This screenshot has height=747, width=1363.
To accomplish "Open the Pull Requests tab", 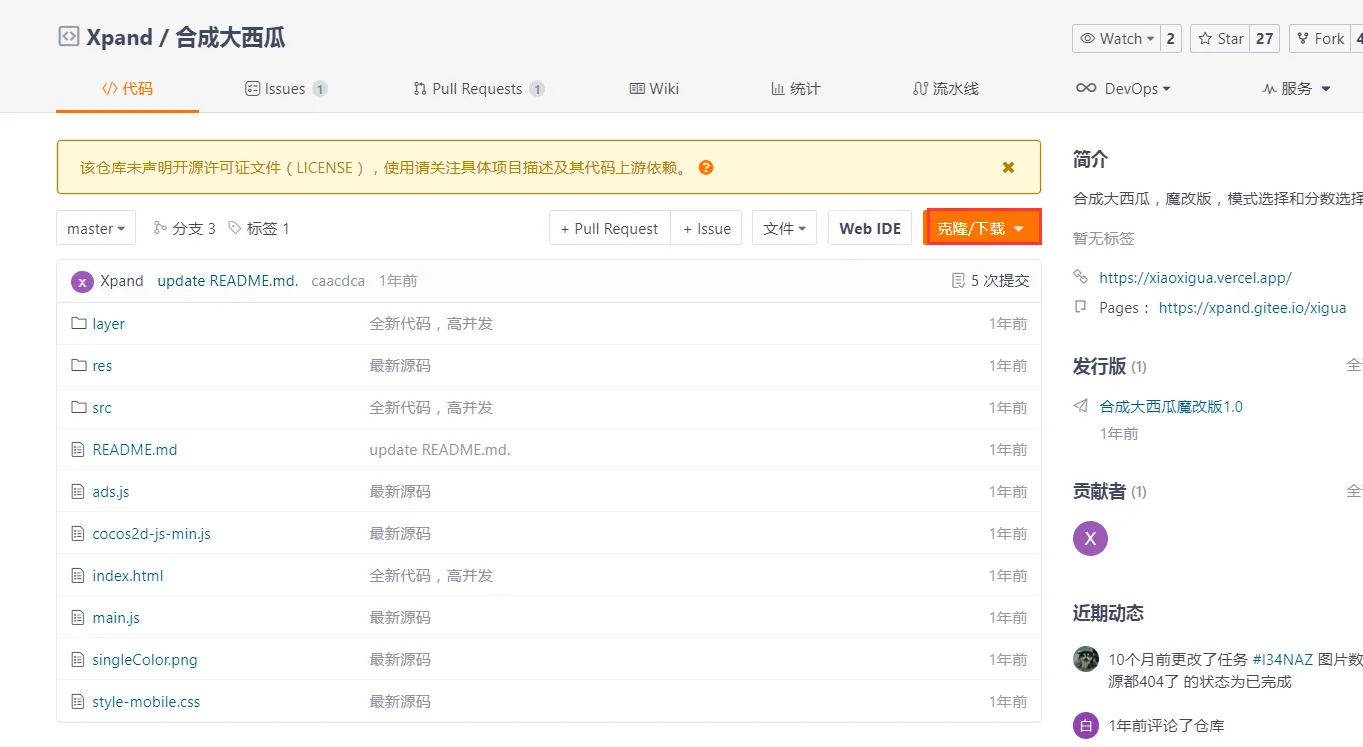I will [x=478, y=89].
